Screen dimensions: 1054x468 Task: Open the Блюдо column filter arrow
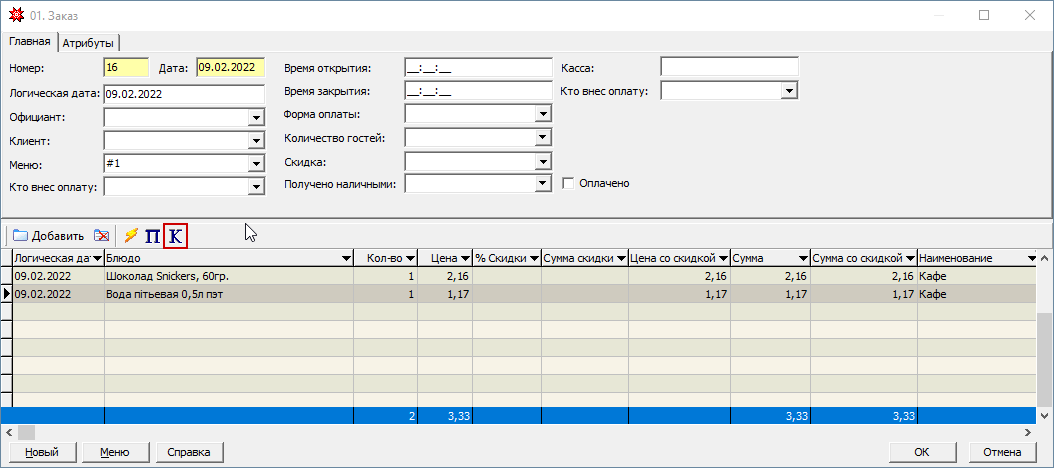click(x=346, y=259)
